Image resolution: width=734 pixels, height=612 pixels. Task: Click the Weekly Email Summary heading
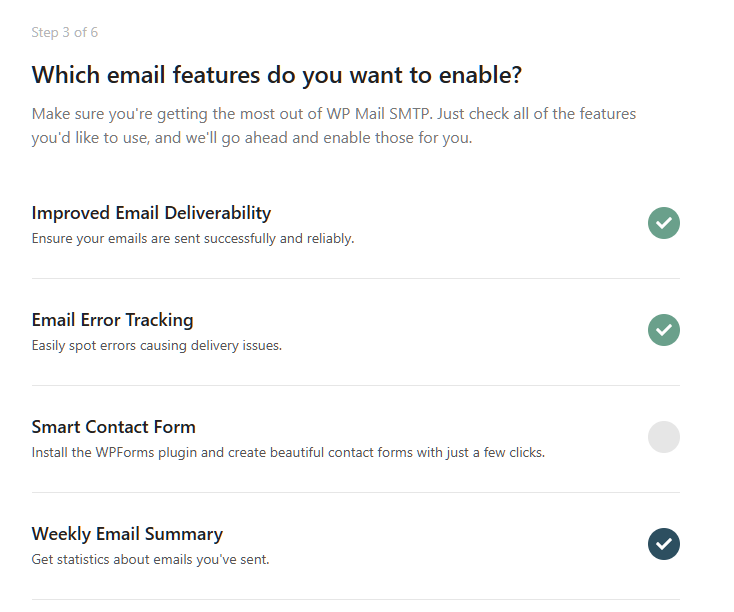127,534
